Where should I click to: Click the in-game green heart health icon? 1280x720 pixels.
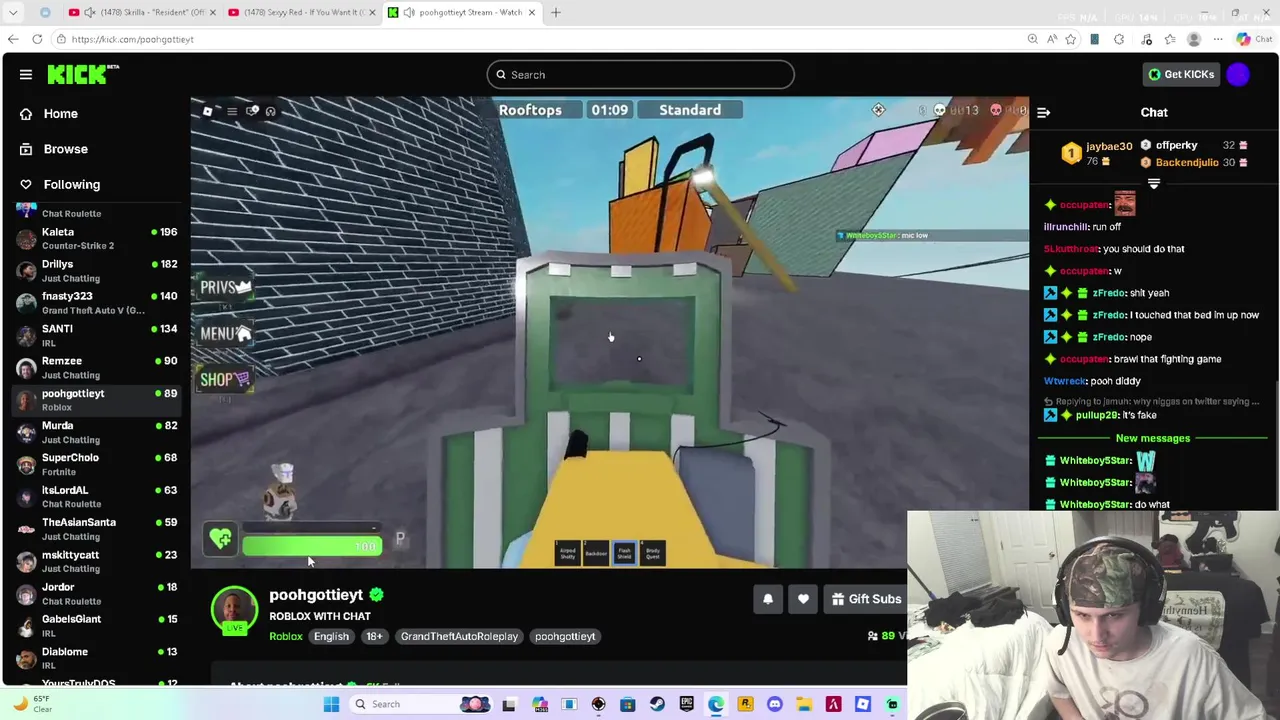tap(221, 538)
